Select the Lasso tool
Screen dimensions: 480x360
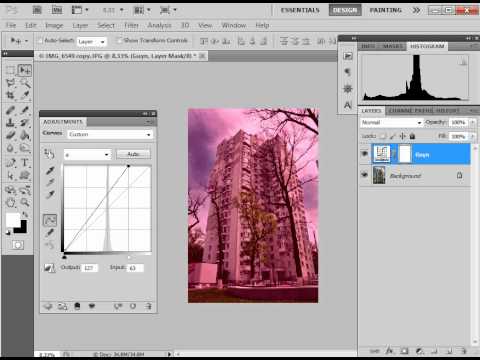click(x=10, y=83)
